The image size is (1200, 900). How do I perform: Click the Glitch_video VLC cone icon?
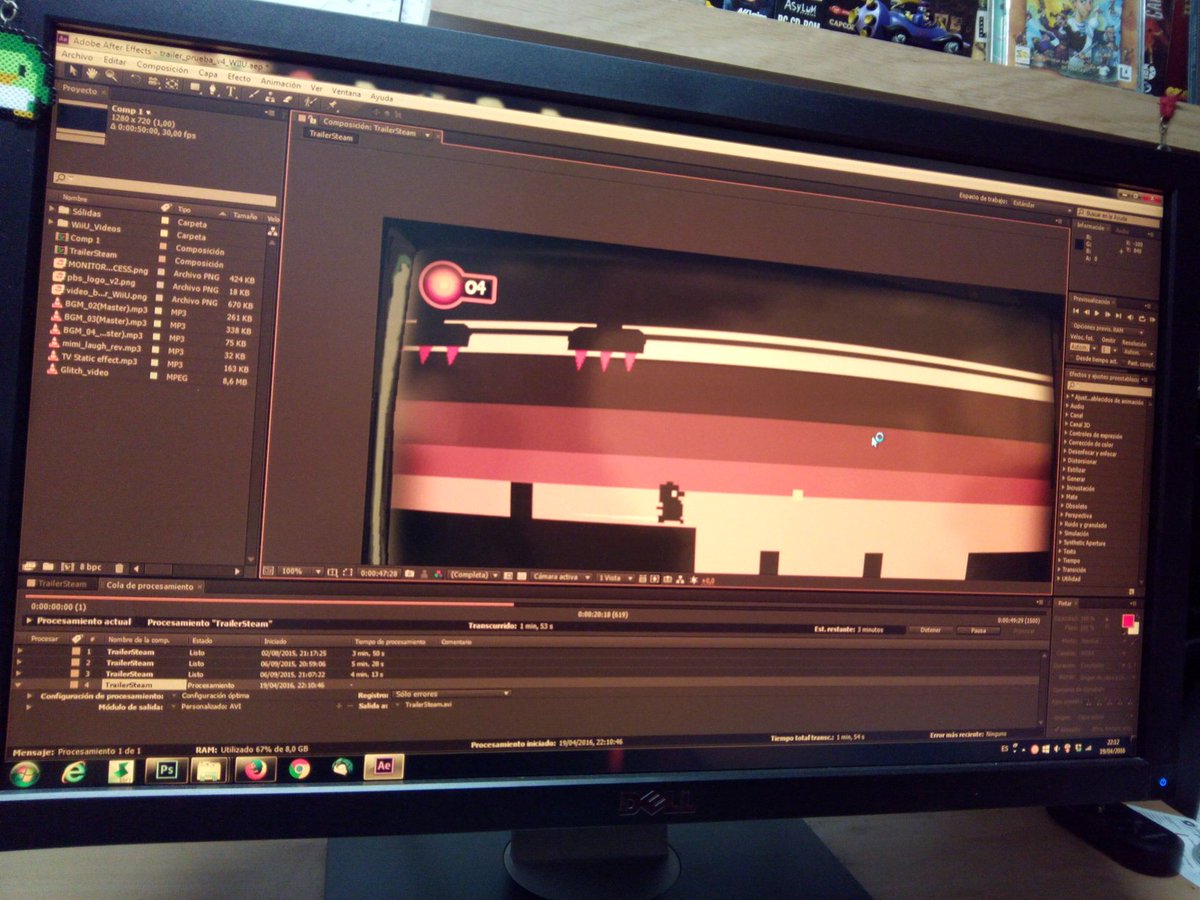(x=52, y=369)
